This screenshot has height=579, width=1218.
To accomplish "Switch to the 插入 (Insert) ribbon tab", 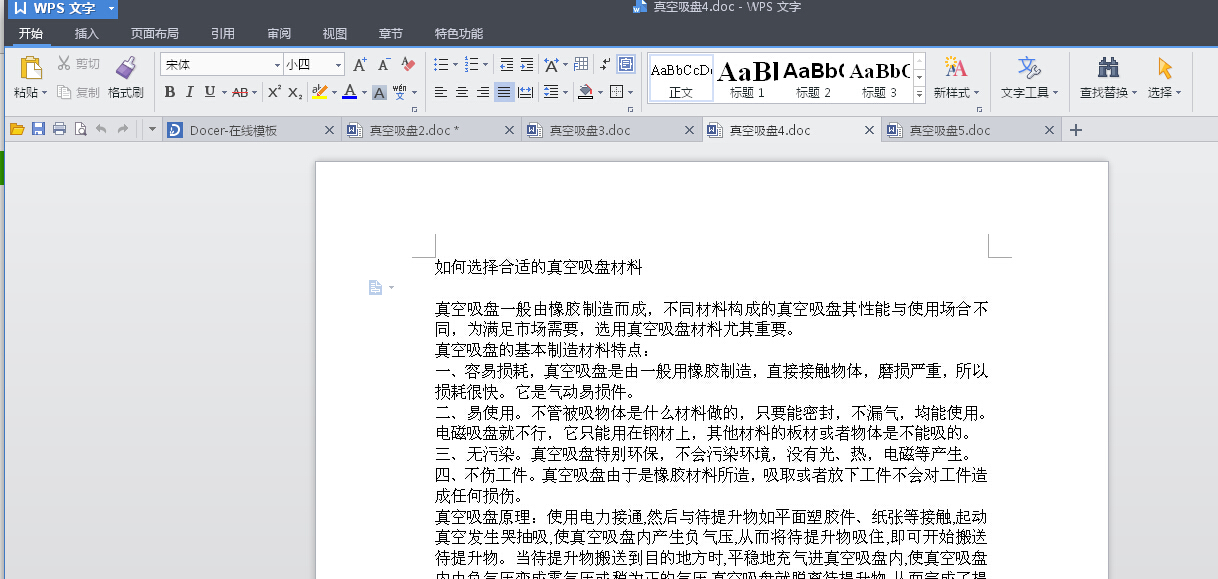I will pyautogui.click(x=87, y=33).
